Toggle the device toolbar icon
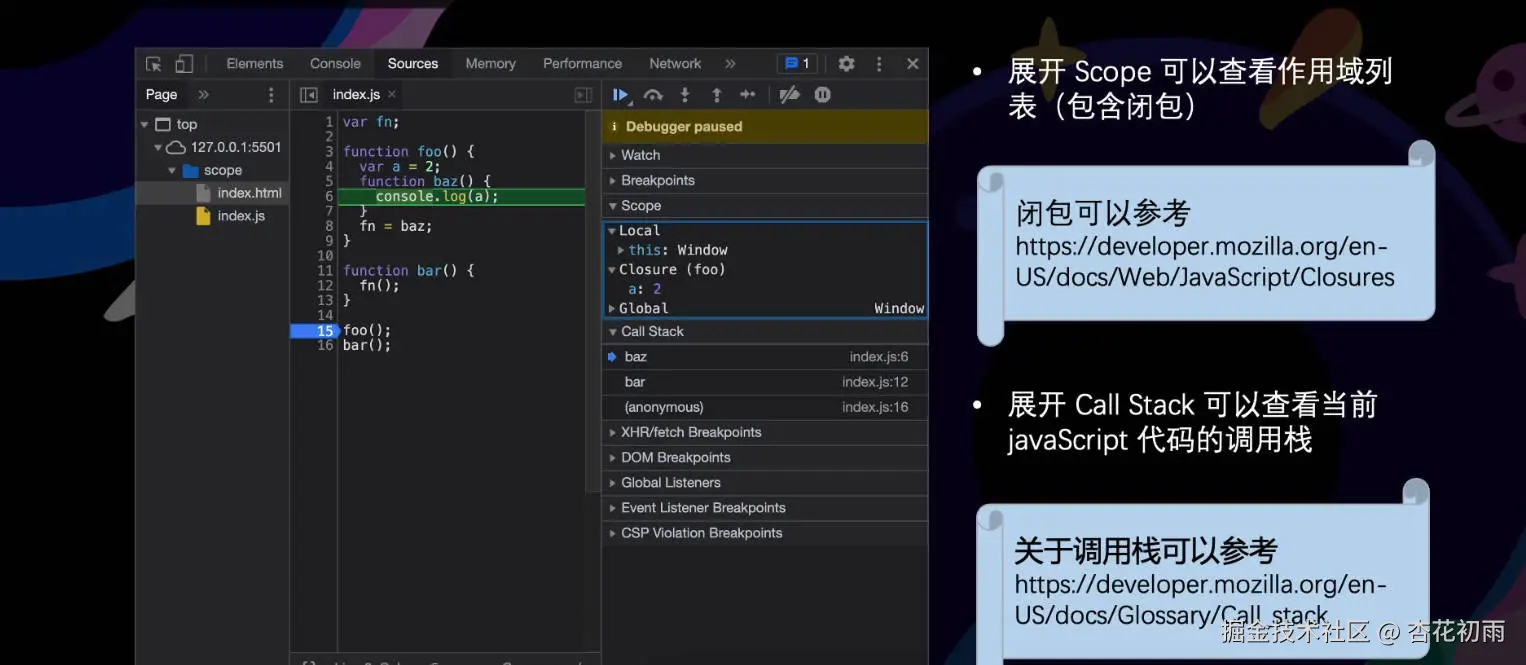The width and height of the screenshot is (1526, 665). 184,64
